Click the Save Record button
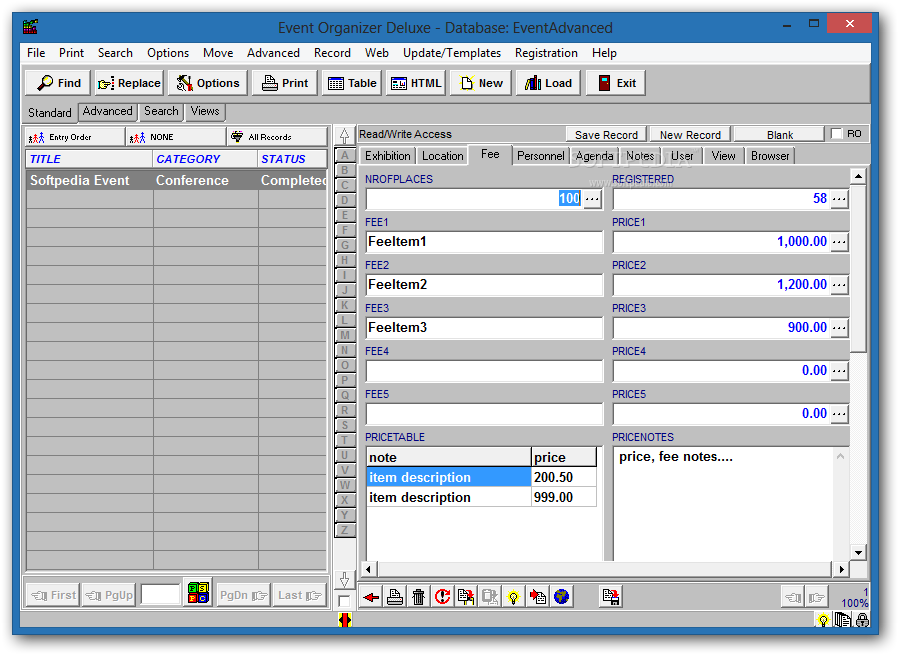The image size is (899, 655). 606,135
